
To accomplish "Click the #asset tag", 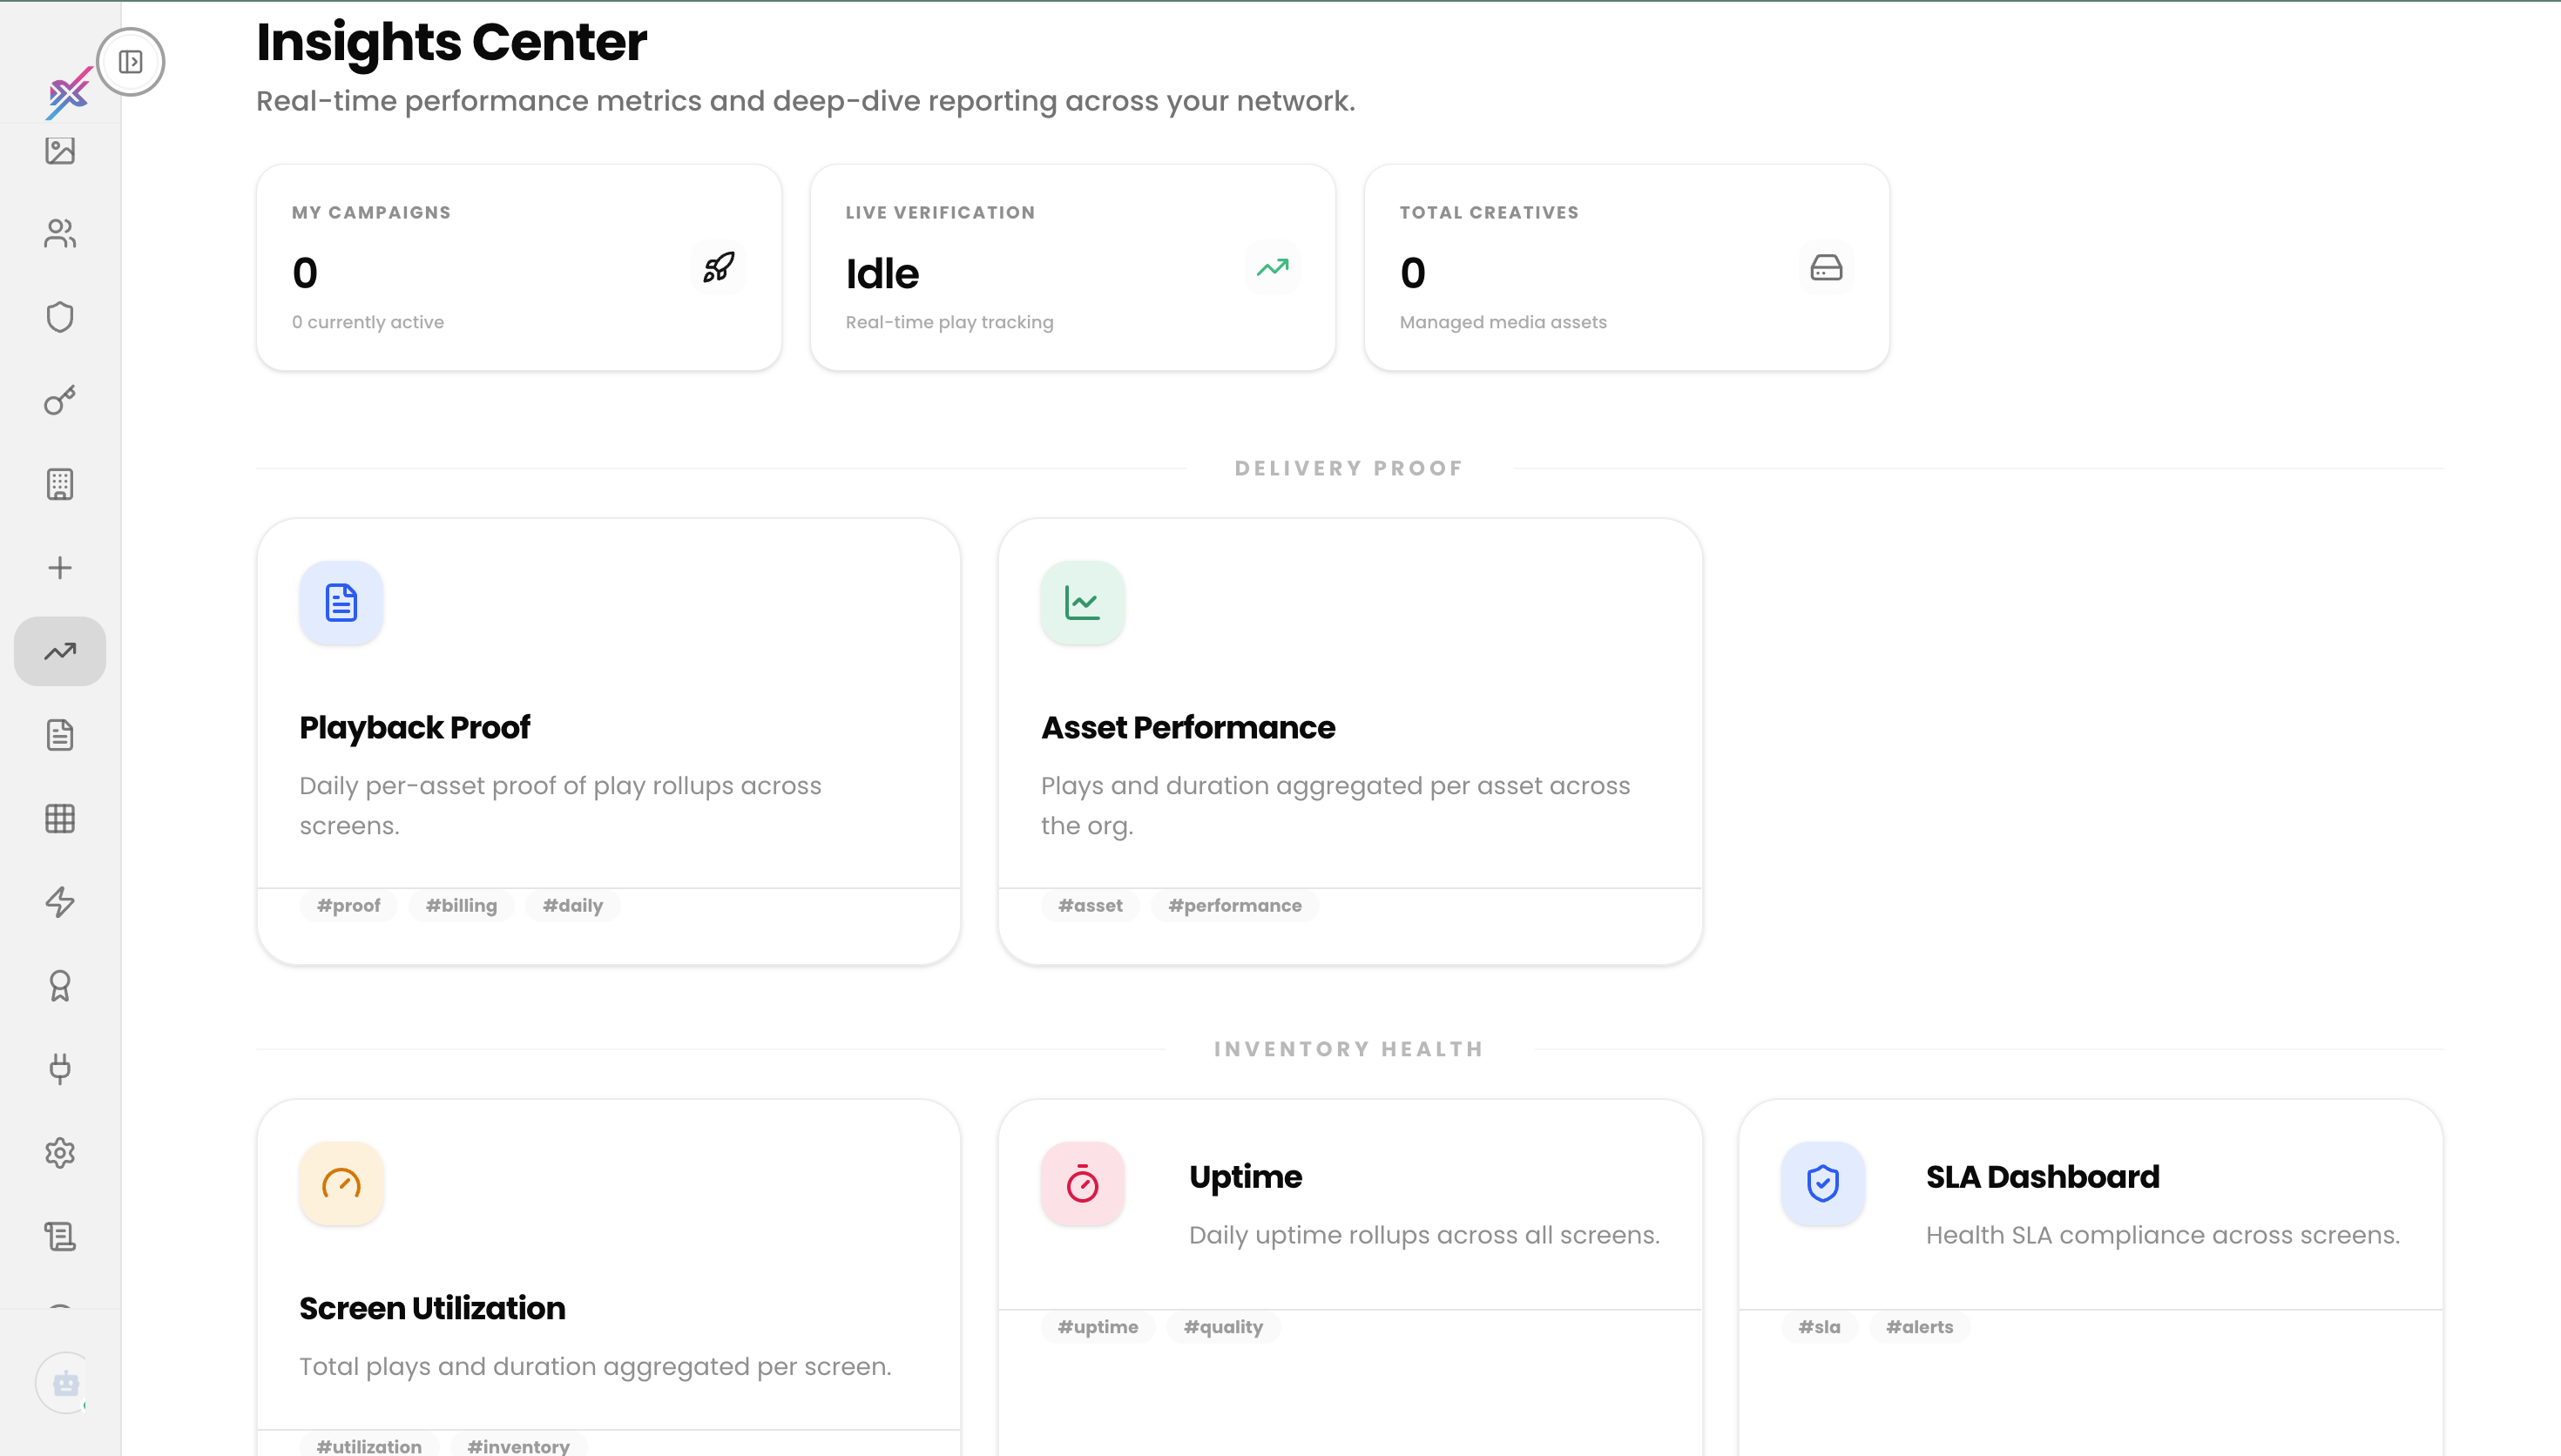I will [x=1090, y=906].
